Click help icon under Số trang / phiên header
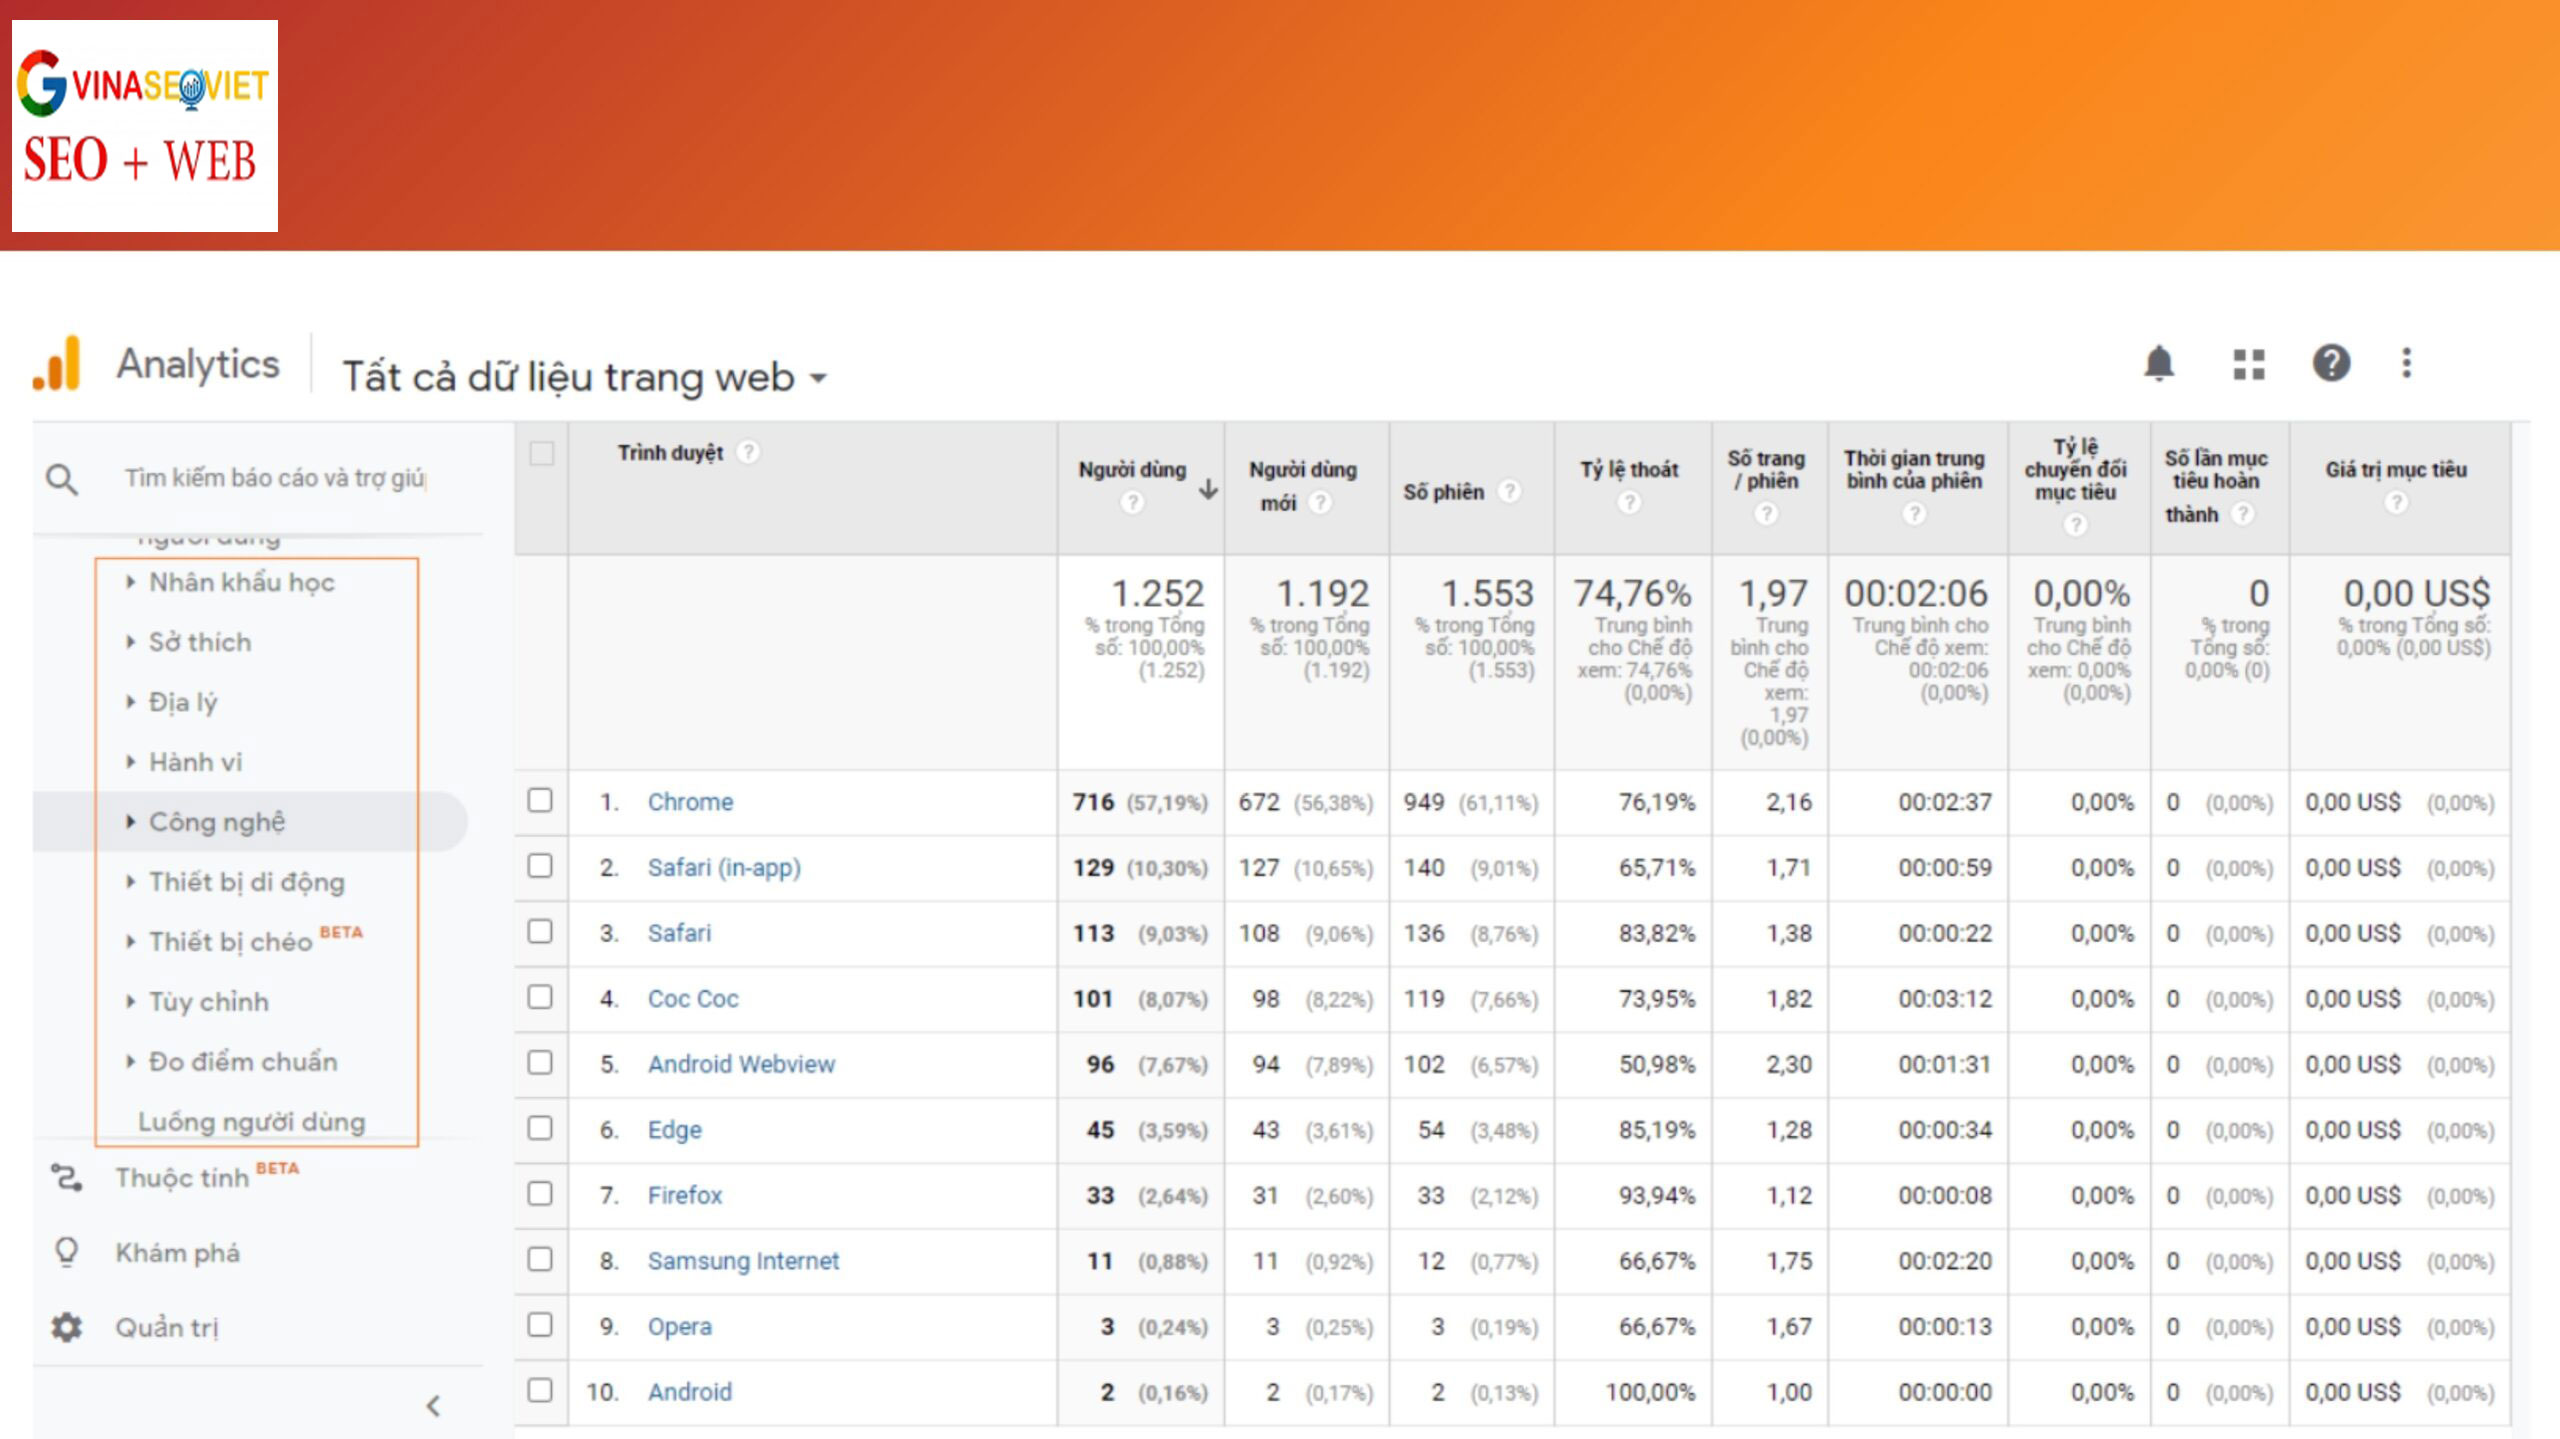 point(1766,513)
